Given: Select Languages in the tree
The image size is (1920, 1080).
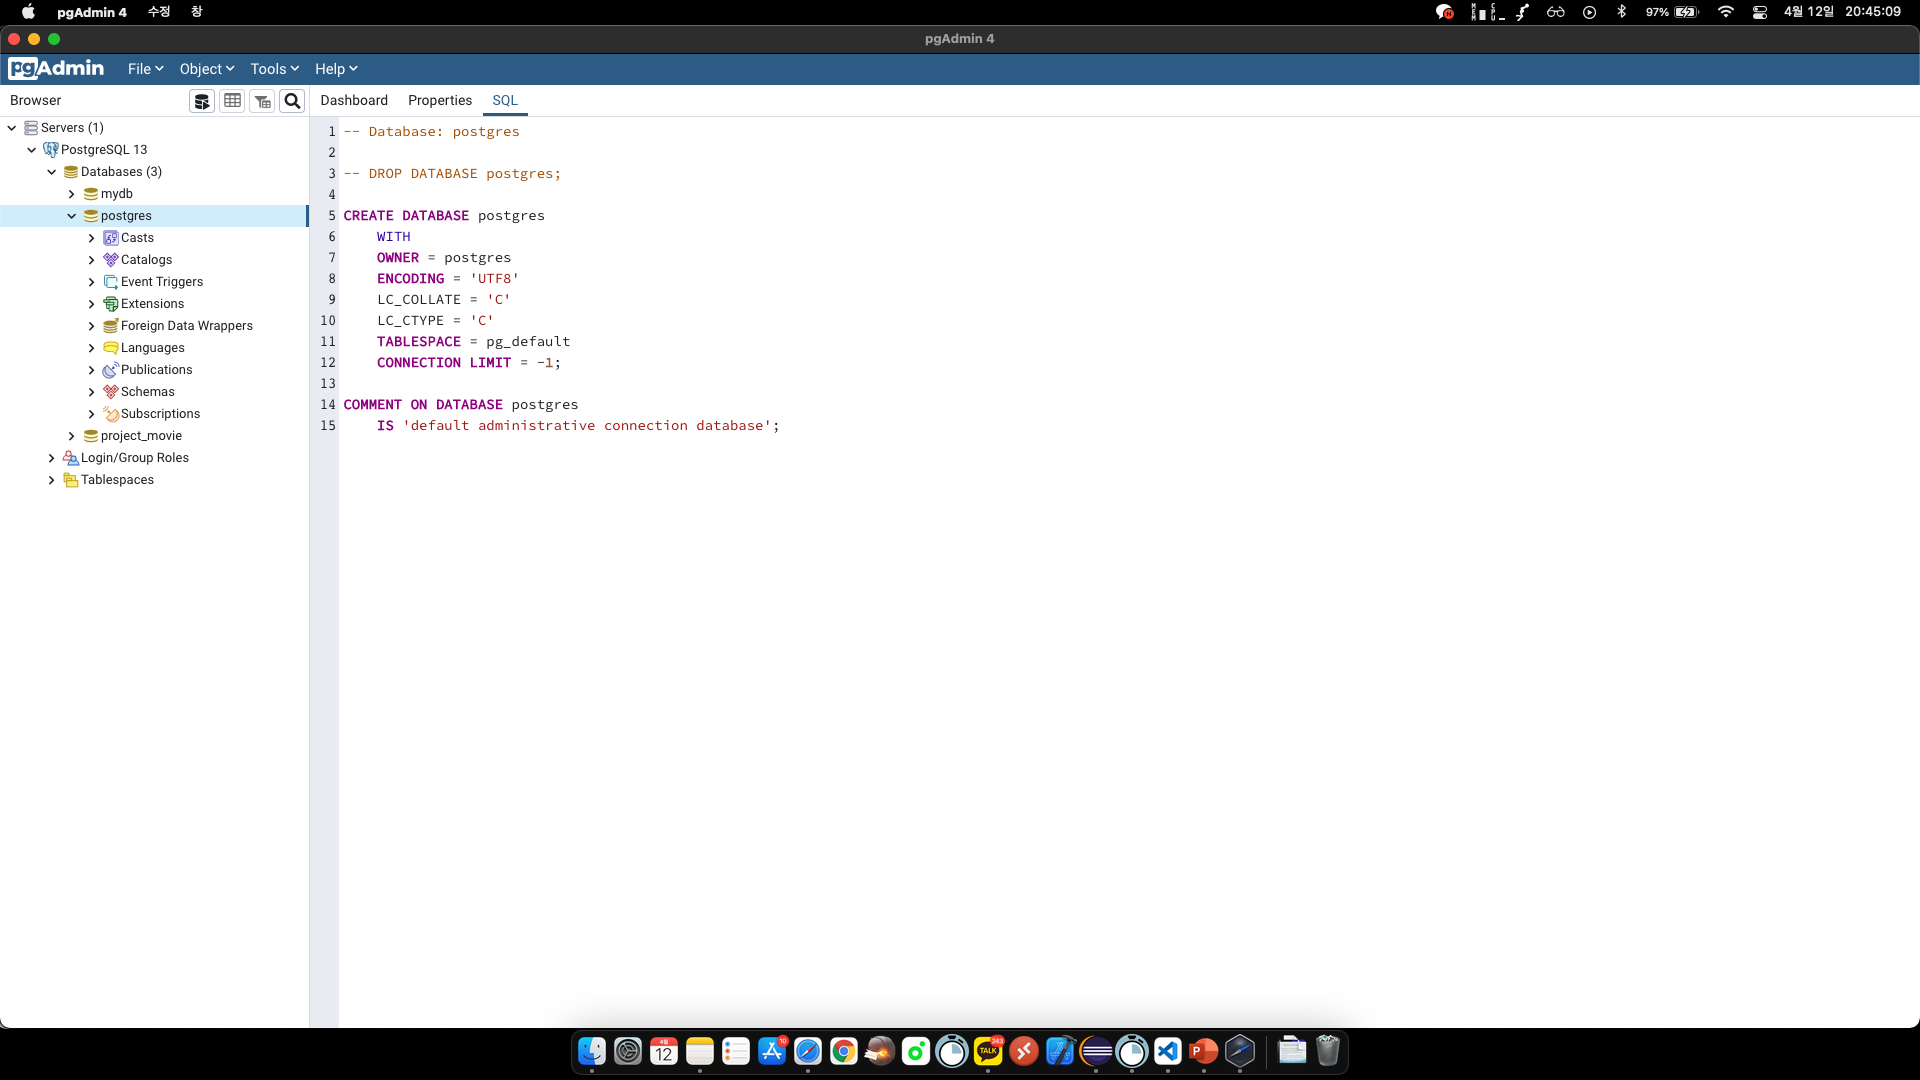Looking at the screenshot, I should 153,348.
